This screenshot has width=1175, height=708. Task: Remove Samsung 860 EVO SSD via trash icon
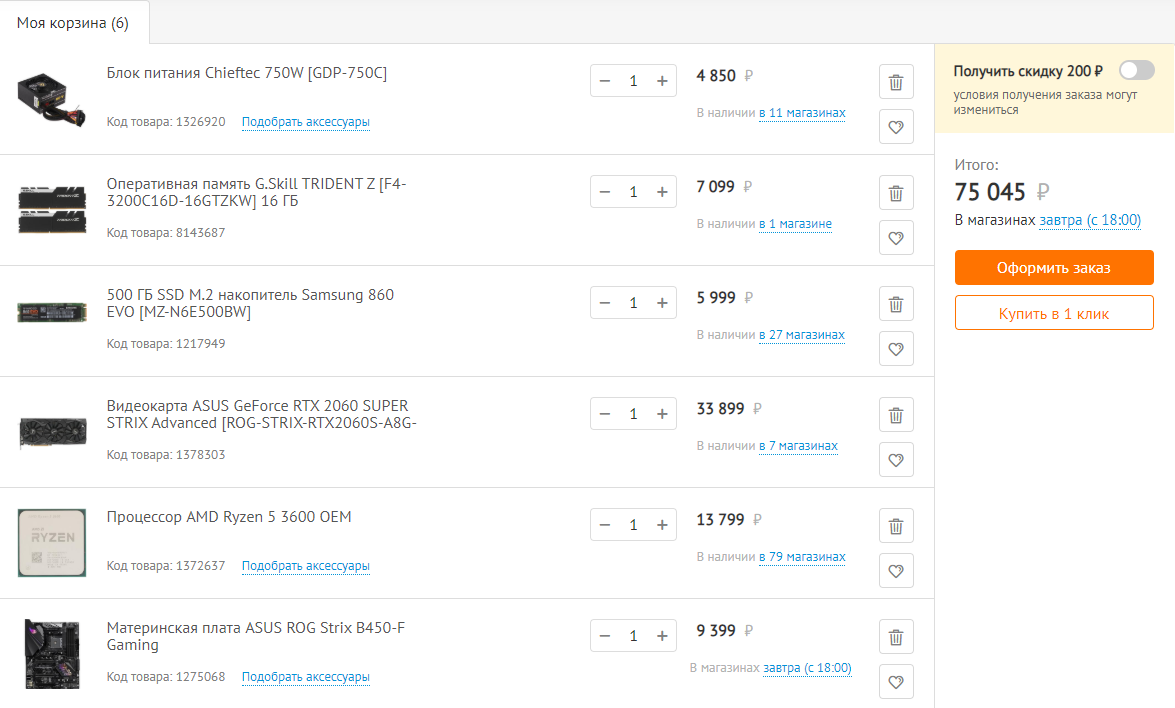[895, 304]
